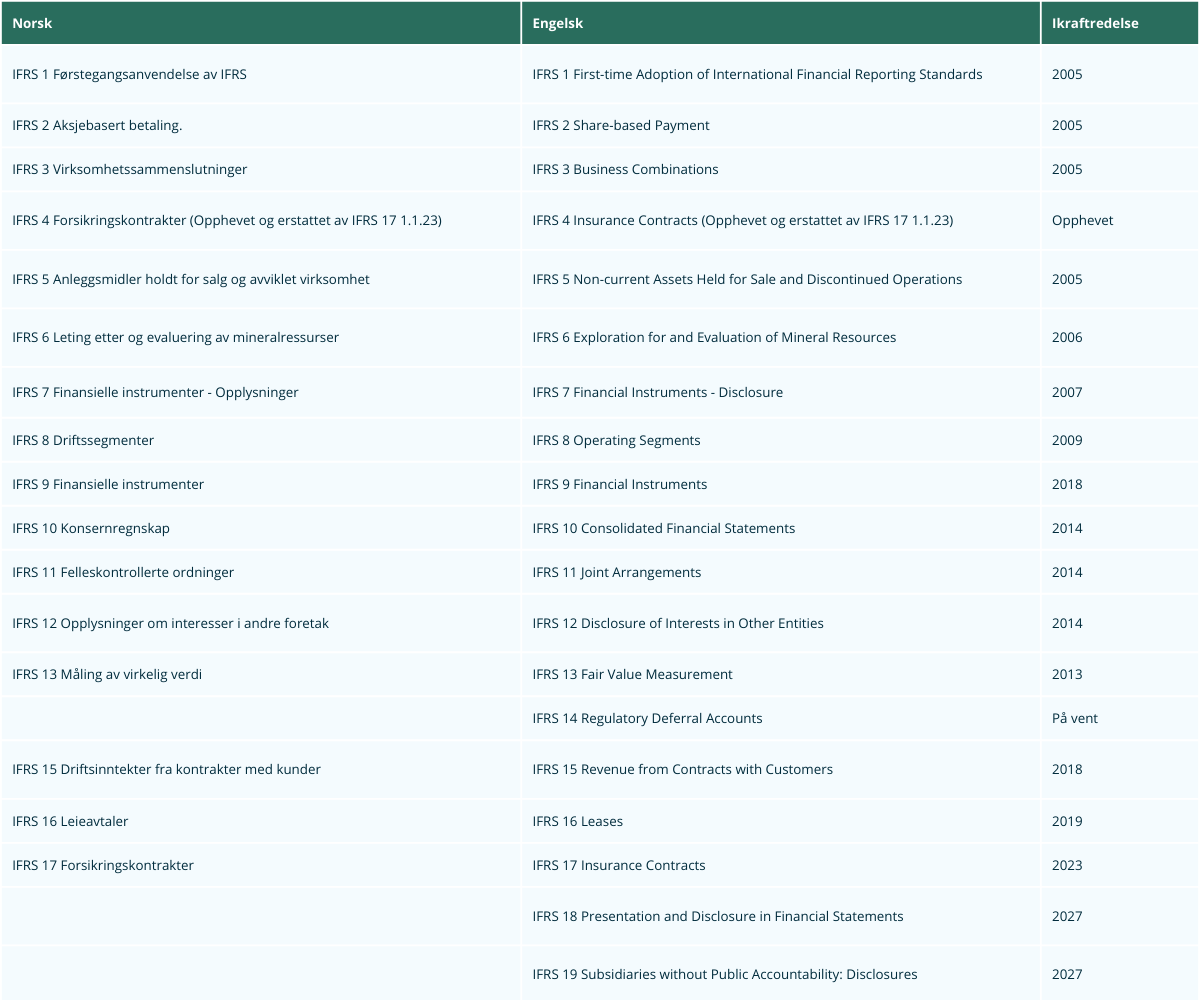
Task: Select IFRS 15 Revenue from Contracts with Customers
Action: coord(683,769)
